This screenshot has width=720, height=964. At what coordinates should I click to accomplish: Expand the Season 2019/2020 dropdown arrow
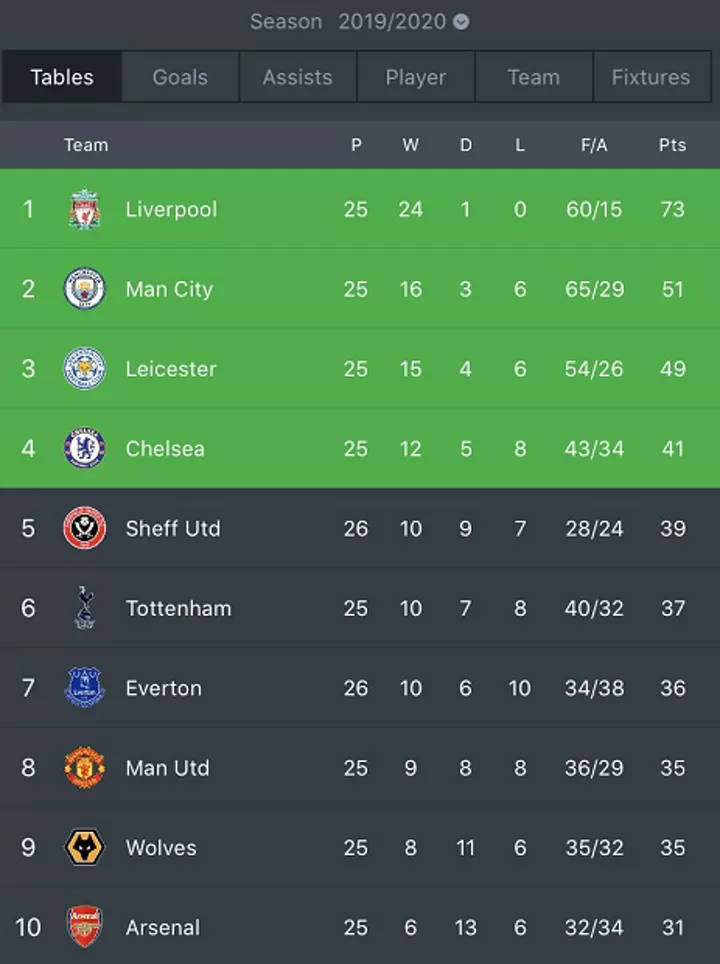[461, 22]
